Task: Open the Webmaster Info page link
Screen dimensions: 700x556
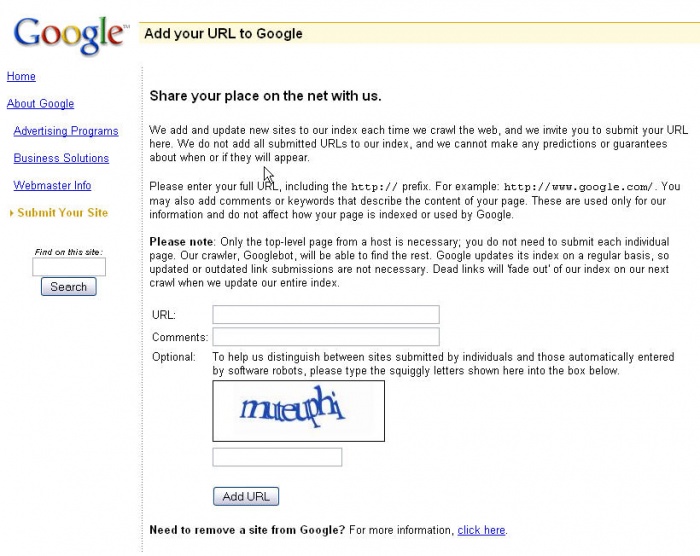Action: coord(52,186)
